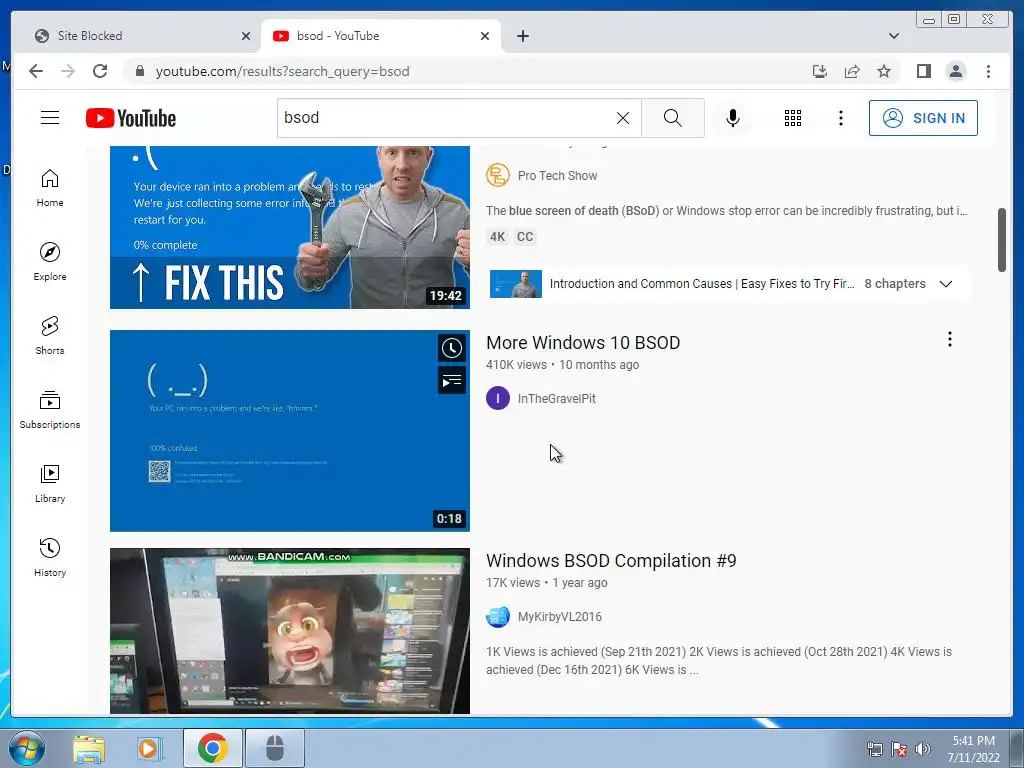Open Chrome three-dot menu
This screenshot has width=1024, height=768.
click(x=988, y=71)
